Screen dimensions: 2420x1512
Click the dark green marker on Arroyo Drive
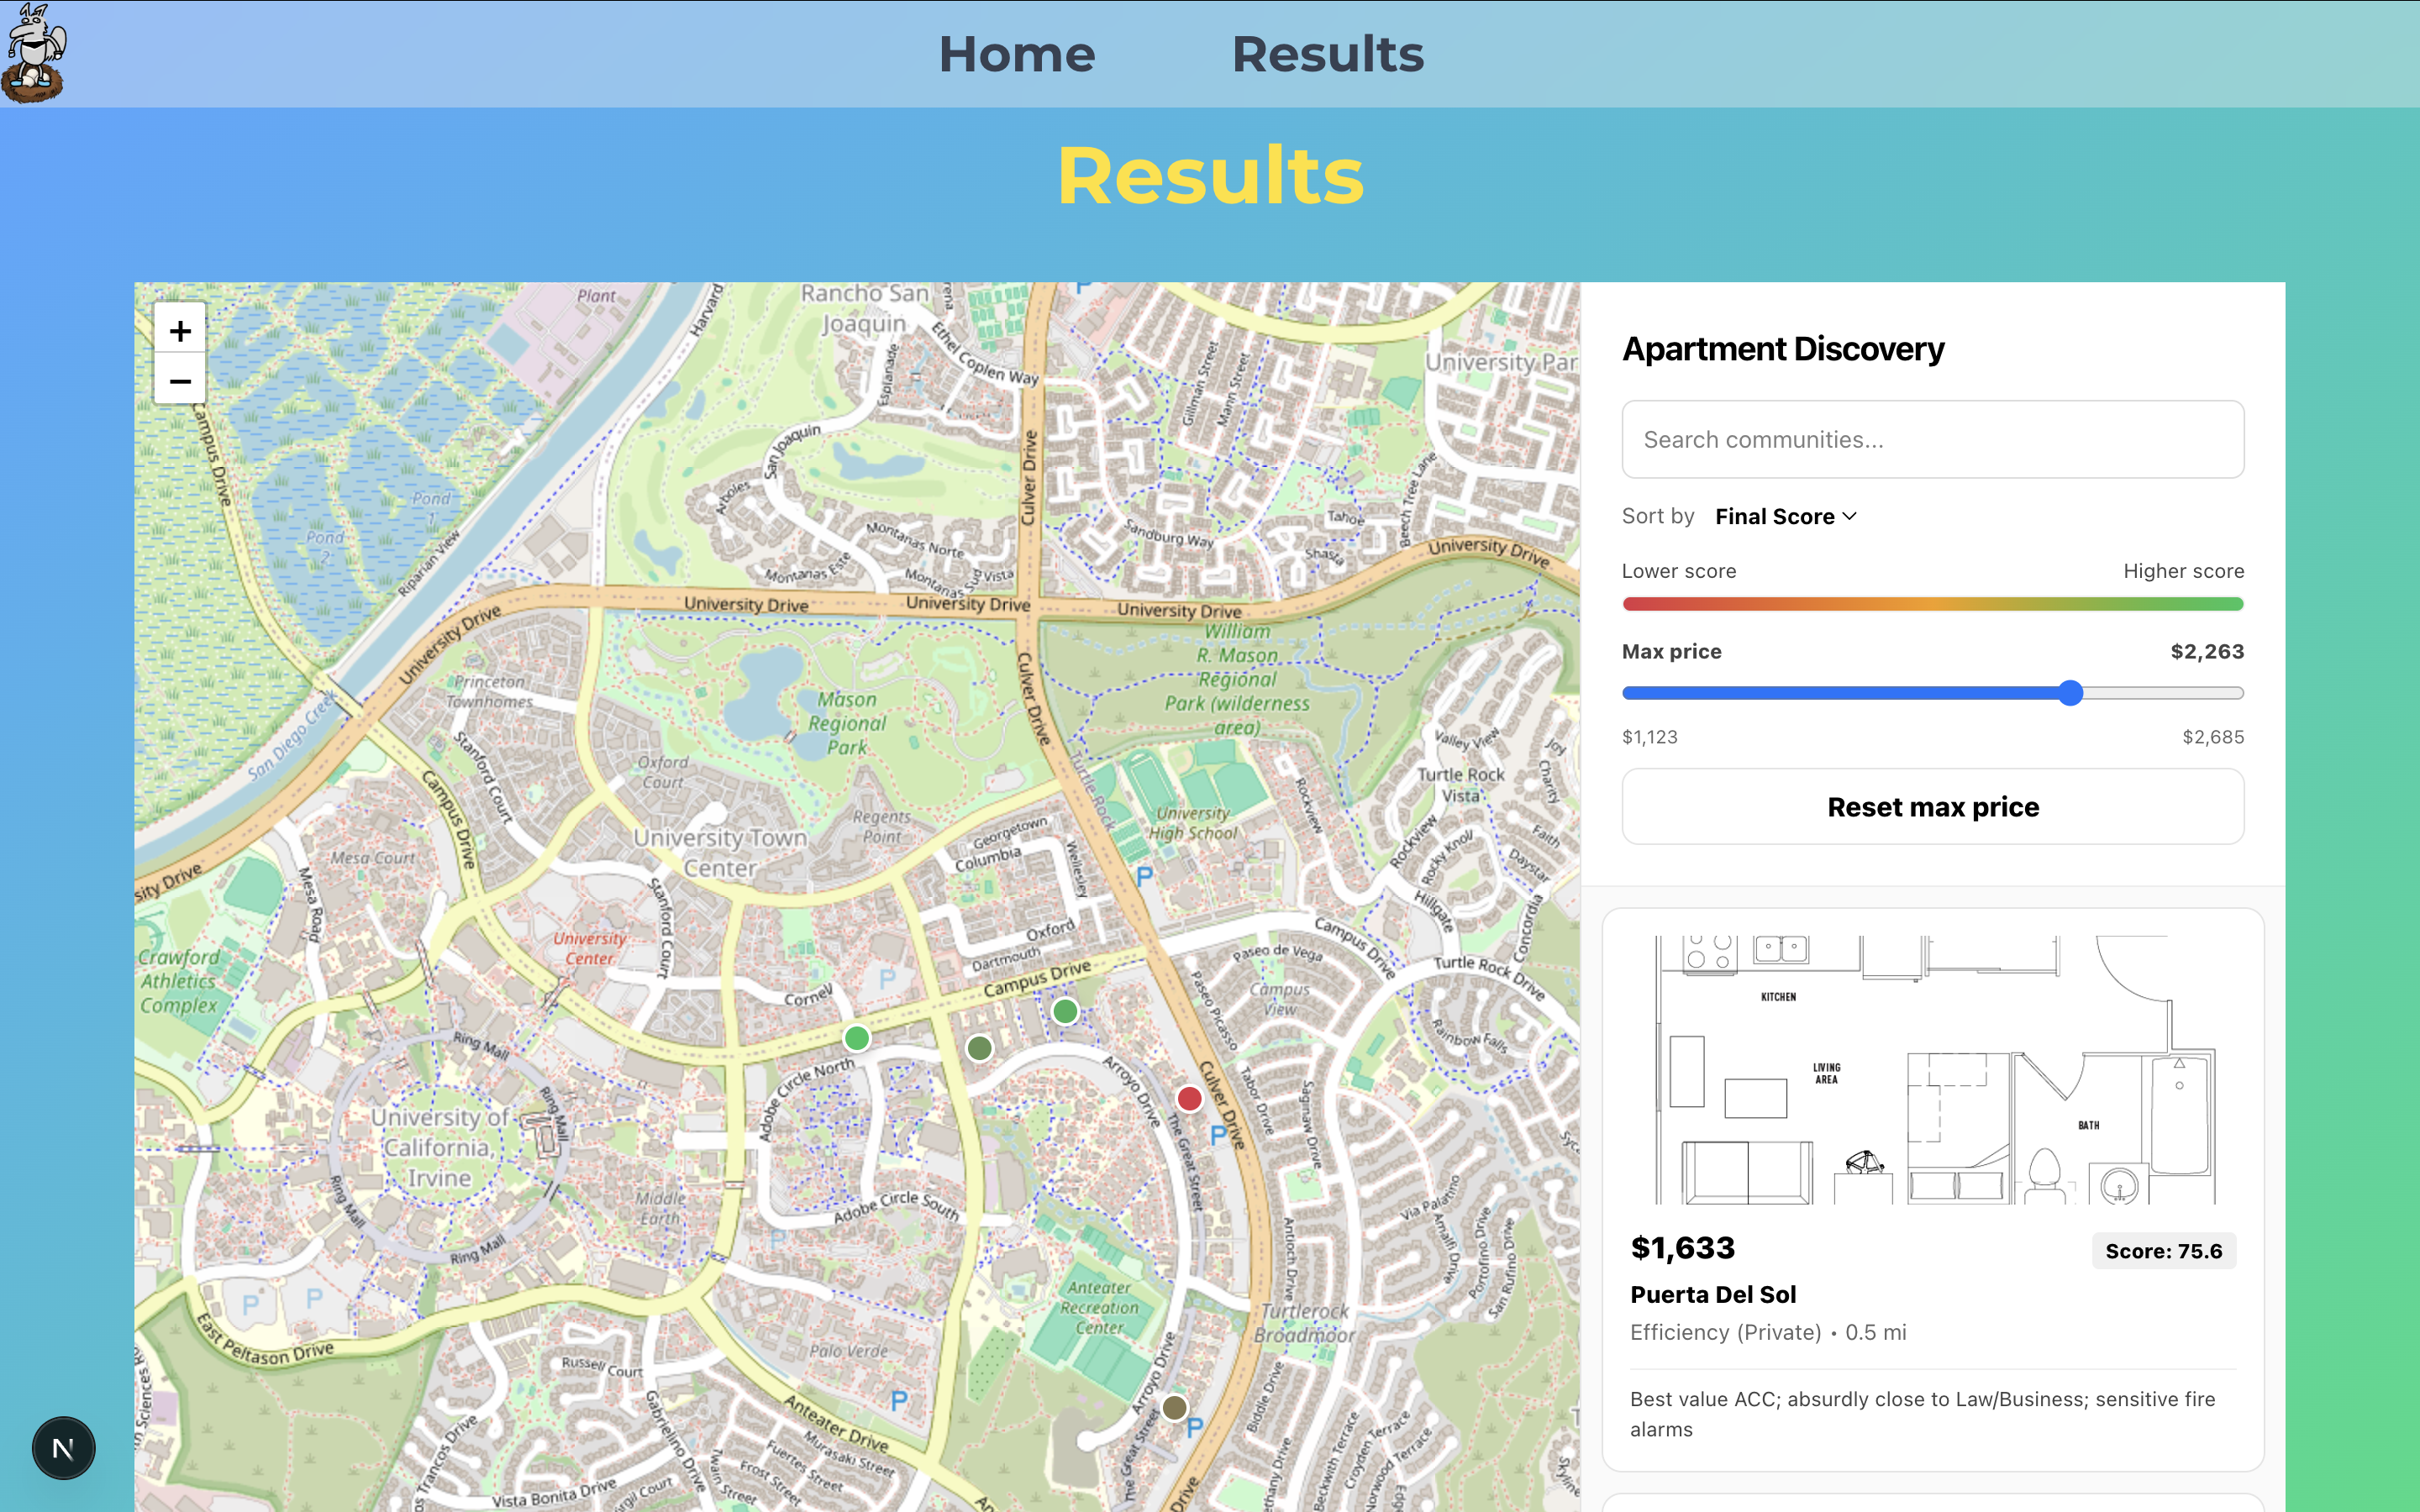(x=979, y=1048)
